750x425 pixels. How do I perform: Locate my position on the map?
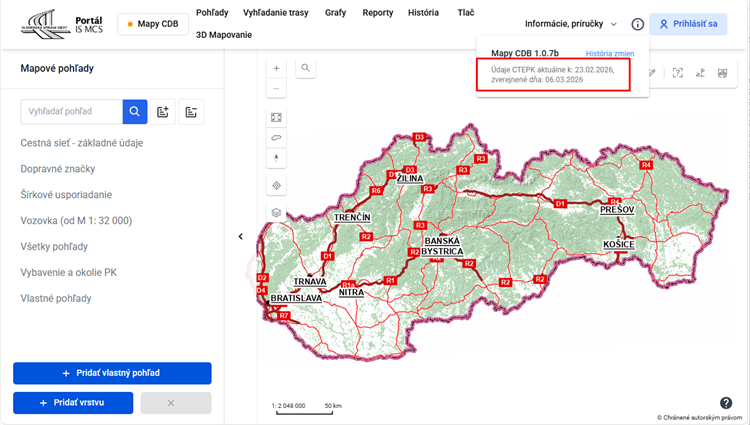(277, 186)
